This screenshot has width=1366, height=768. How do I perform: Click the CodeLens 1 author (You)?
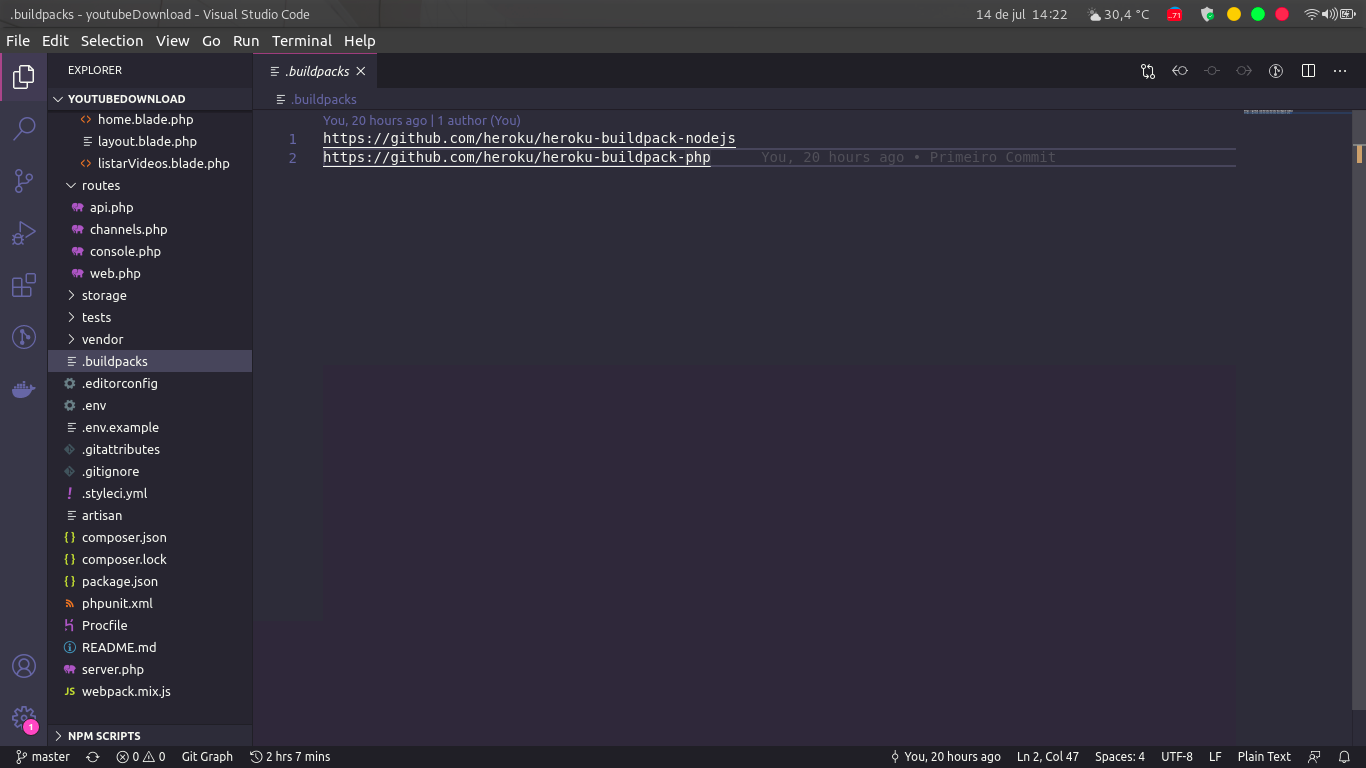point(479,120)
